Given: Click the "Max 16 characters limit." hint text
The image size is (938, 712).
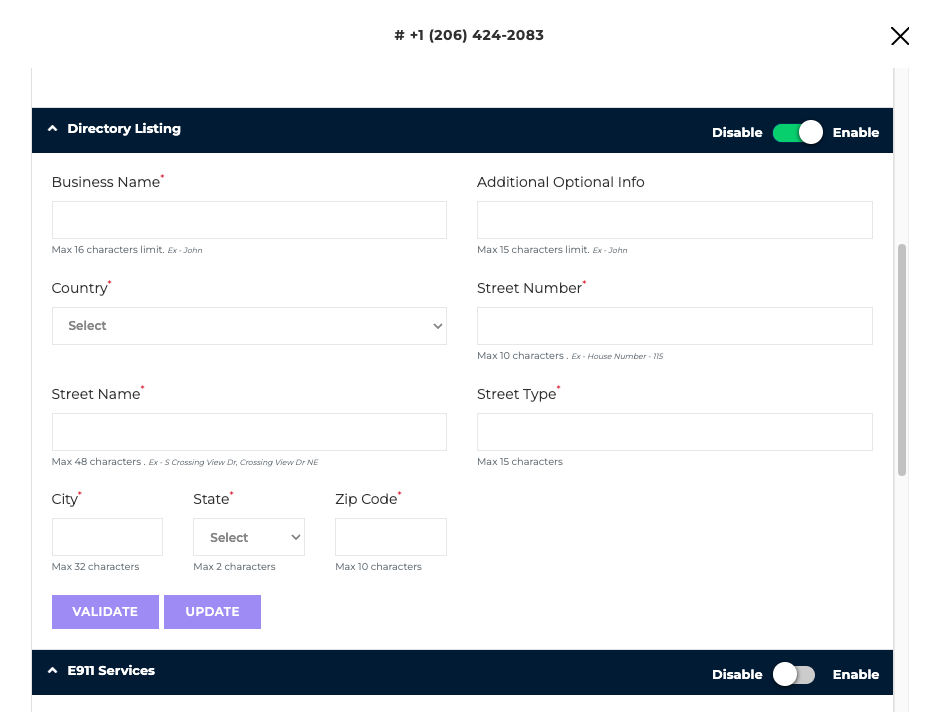Looking at the screenshot, I should [x=108, y=249].
